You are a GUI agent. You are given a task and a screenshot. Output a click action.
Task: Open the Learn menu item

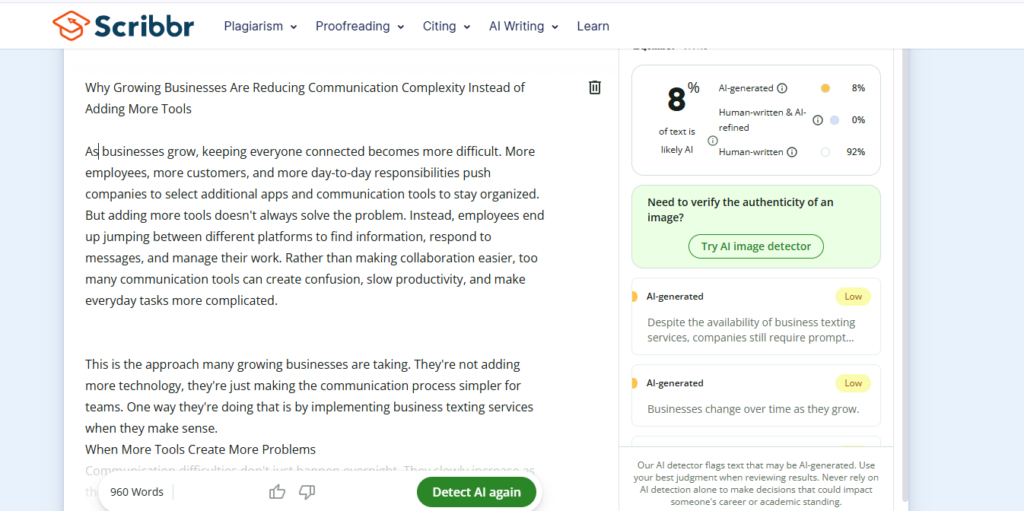point(593,26)
